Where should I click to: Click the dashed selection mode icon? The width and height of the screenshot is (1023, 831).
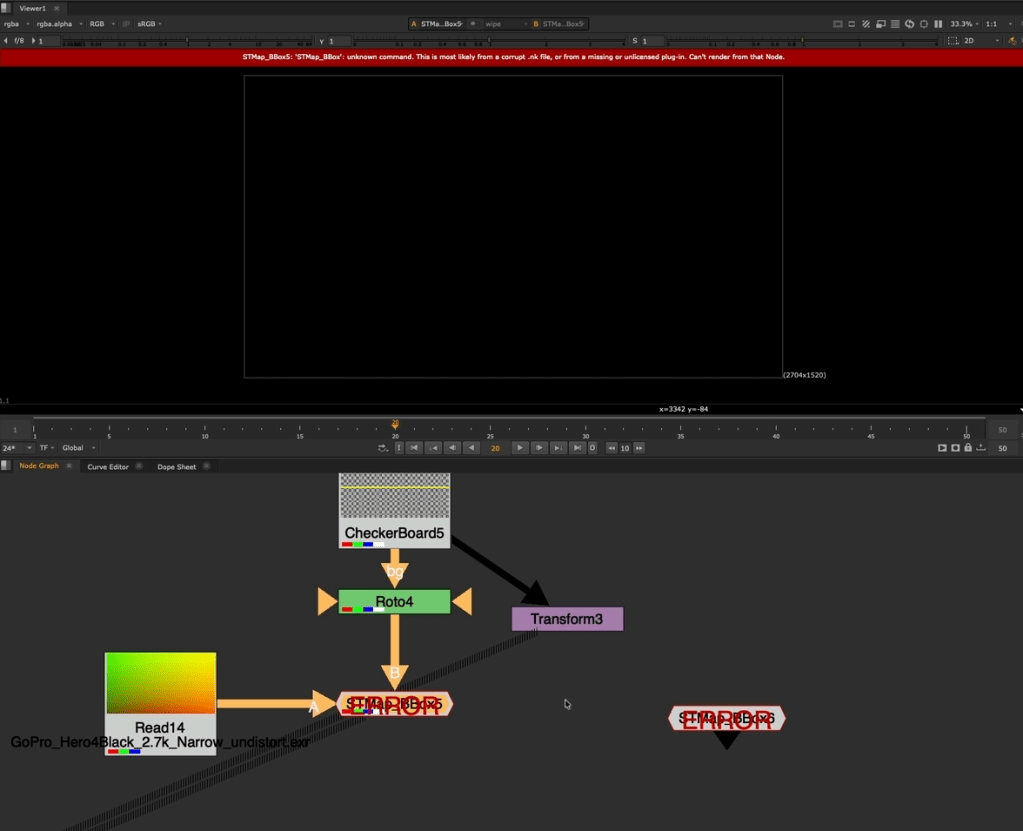[953, 40]
